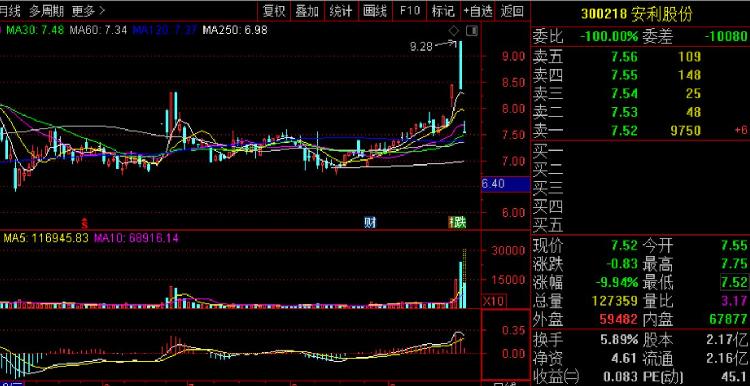
Task: Click the blue 6.40 price axis marker
Action: point(506,184)
